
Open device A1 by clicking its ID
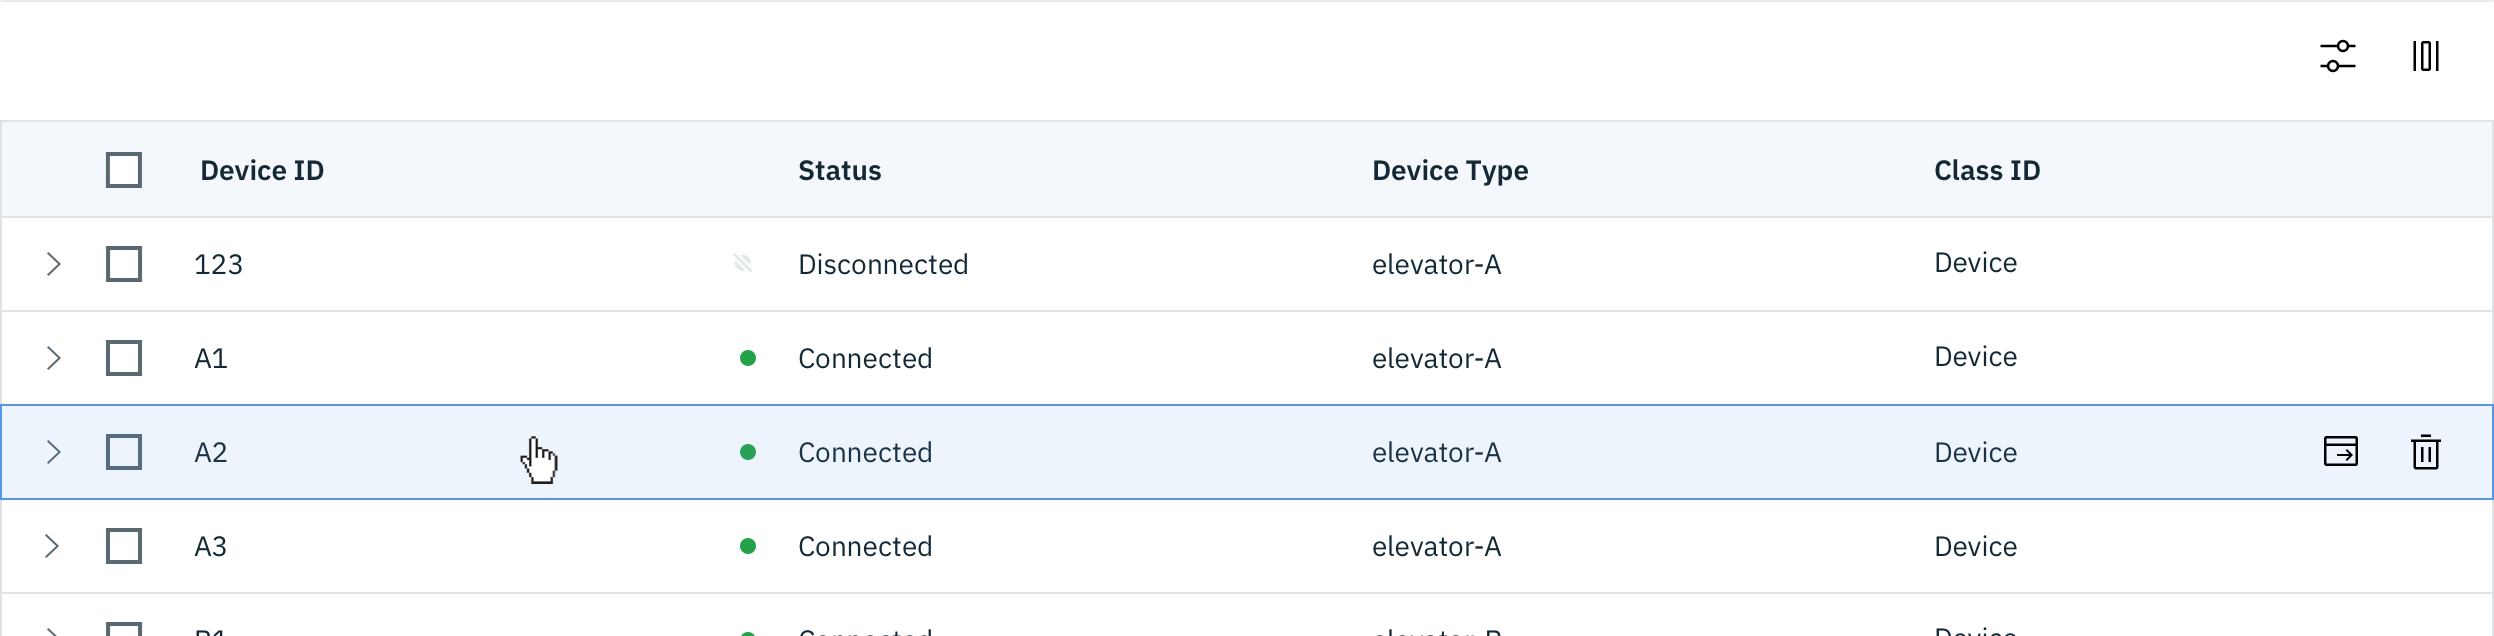pyautogui.click(x=212, y=357)
